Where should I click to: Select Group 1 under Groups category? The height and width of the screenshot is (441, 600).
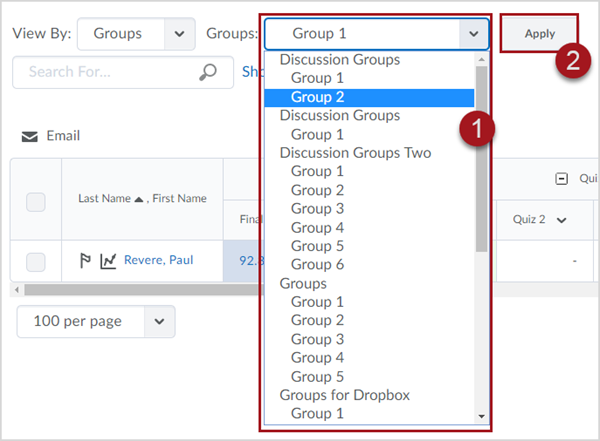tap(317, 302)
